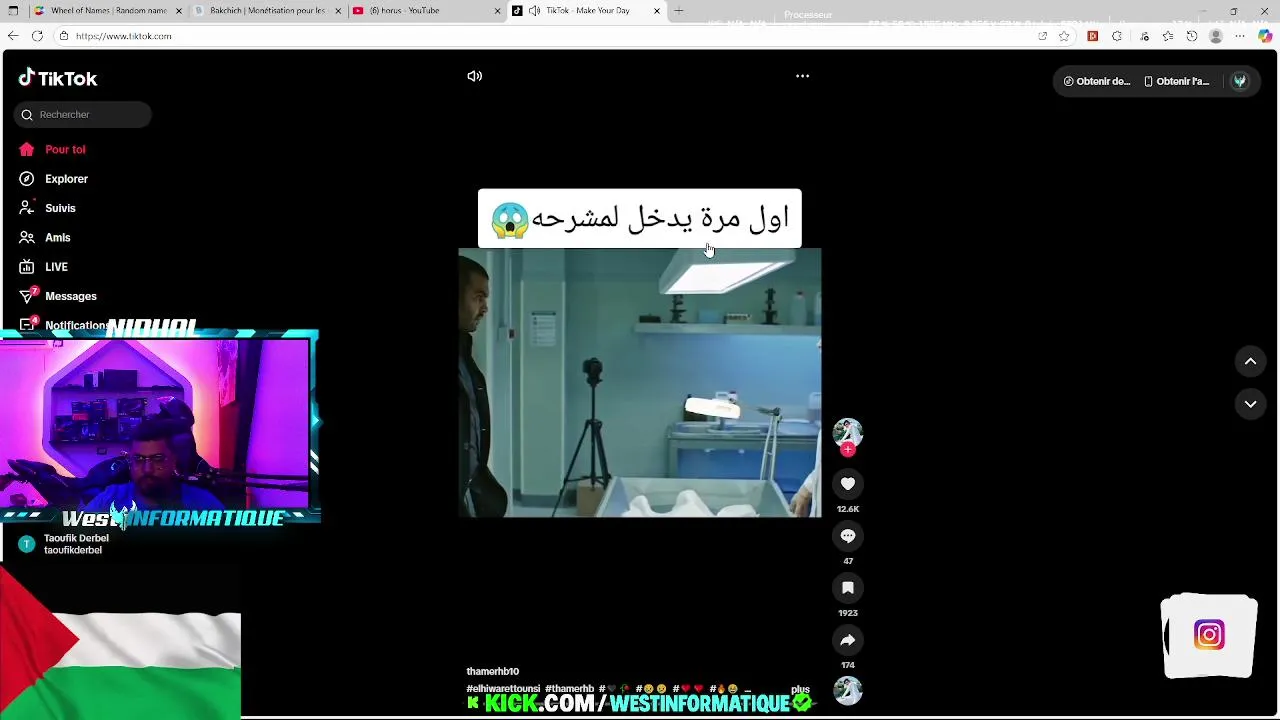Click the Instagram overlay icon

pyautogui.click(x=1209, y=635)
